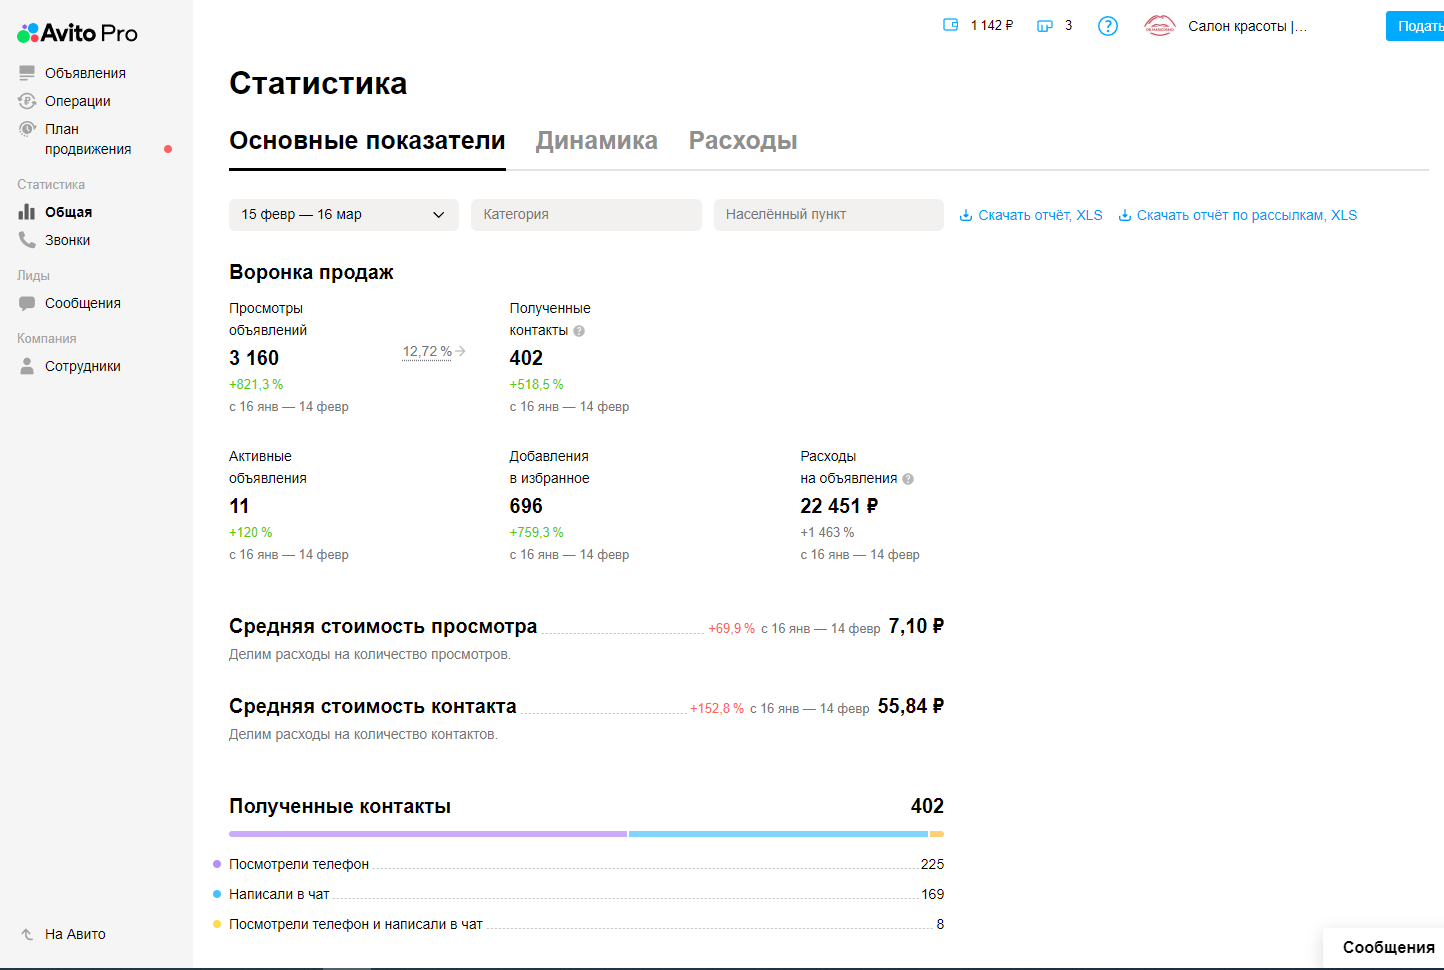Click the Сообщения chat bubble icon
The width and height of the screenshot is (1444, 970).
coord(27,303)
